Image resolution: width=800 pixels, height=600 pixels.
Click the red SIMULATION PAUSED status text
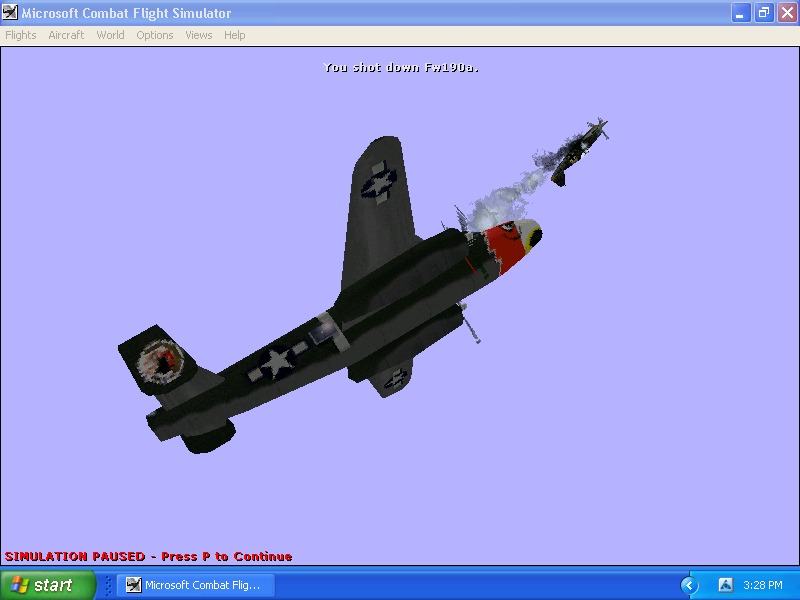click(148, 556)
